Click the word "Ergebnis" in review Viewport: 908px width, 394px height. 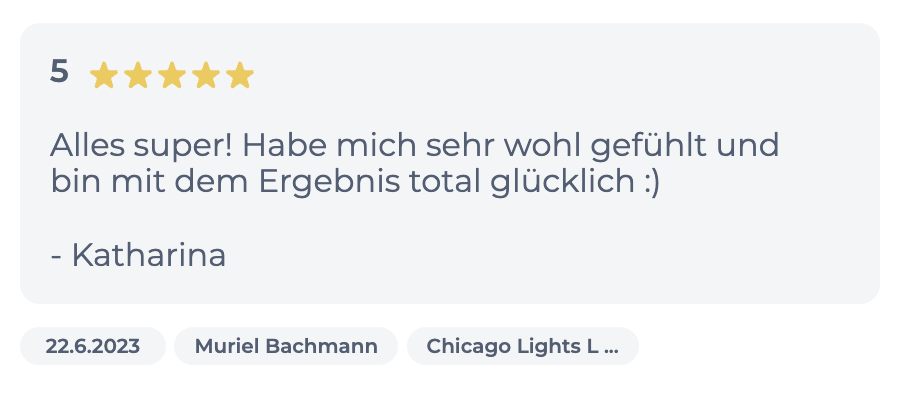pos(329,182)
